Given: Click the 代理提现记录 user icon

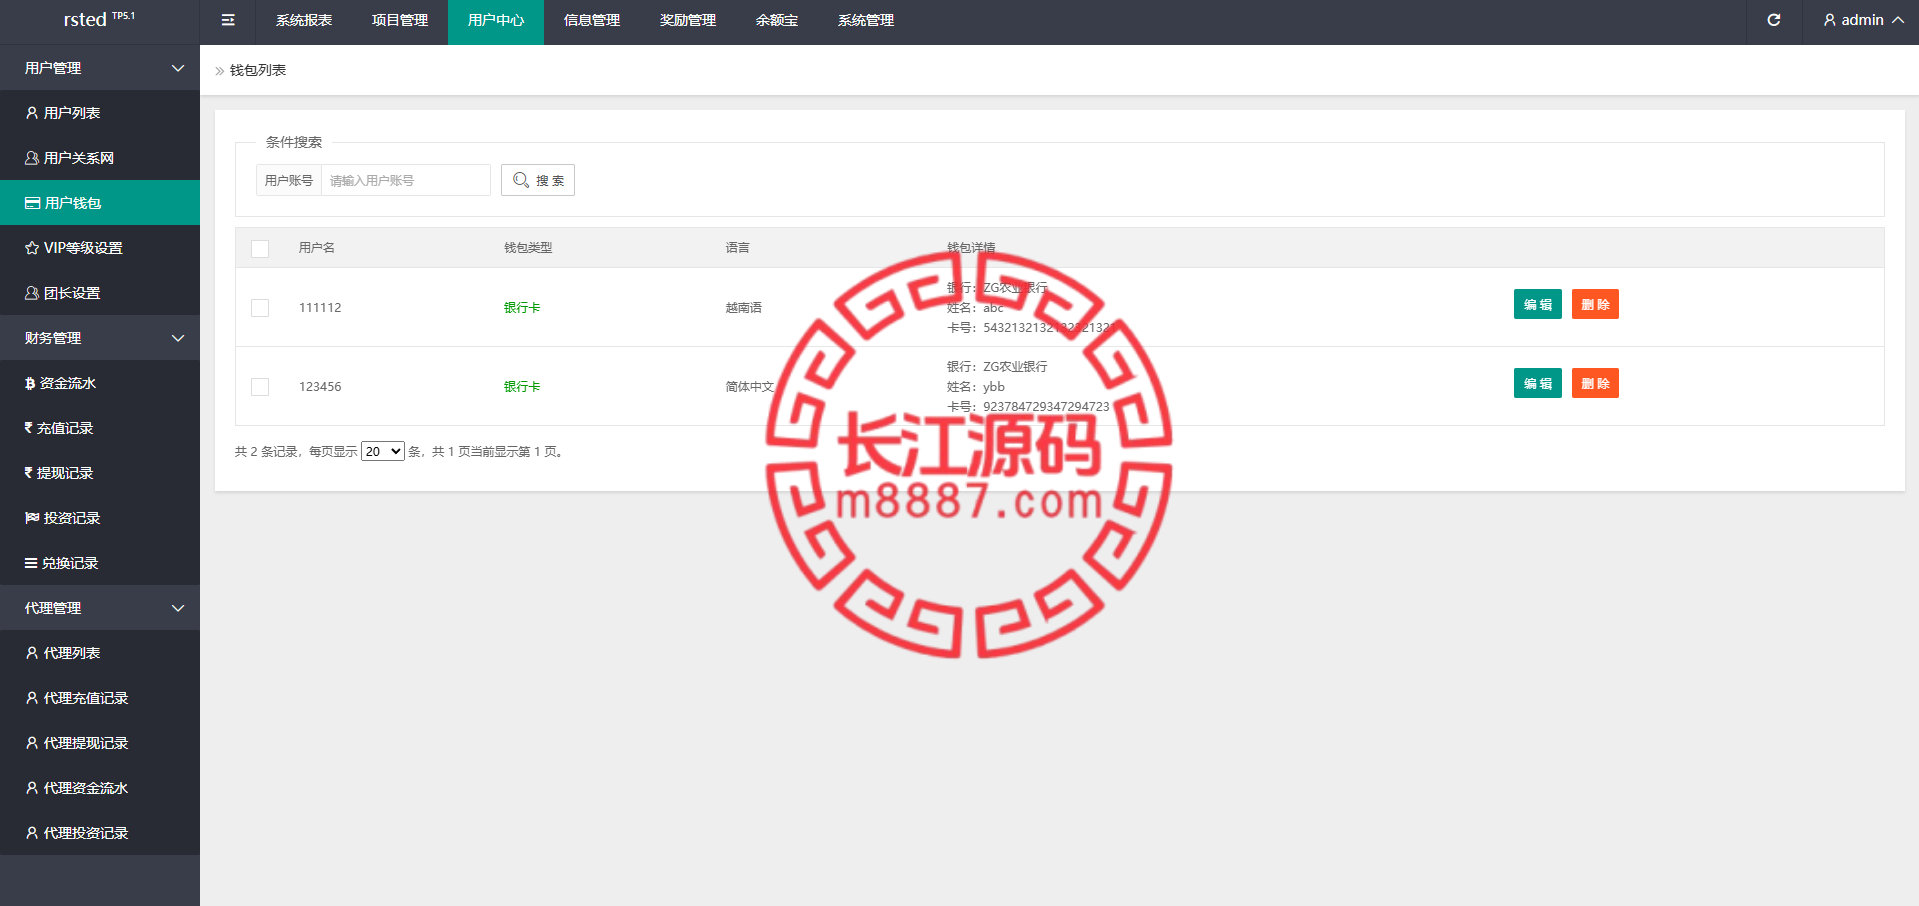Looking at the screenshot, I should click(x=32, y=743).
